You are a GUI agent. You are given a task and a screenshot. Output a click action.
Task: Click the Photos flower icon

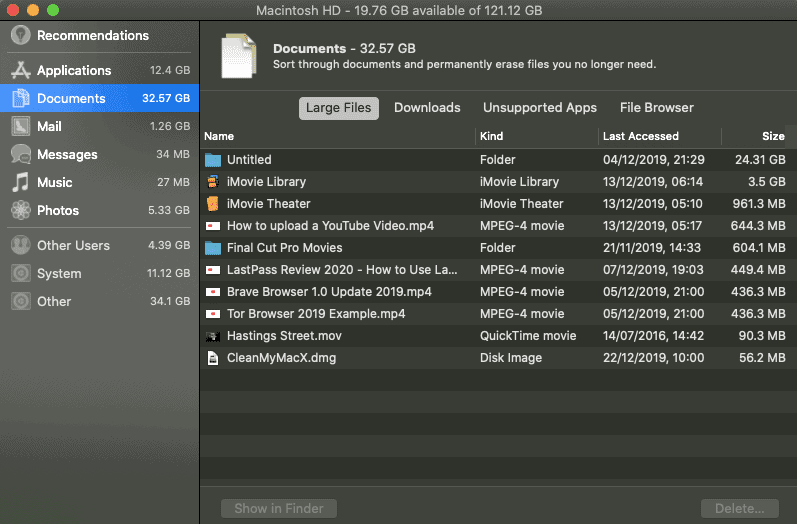[20, 211]
